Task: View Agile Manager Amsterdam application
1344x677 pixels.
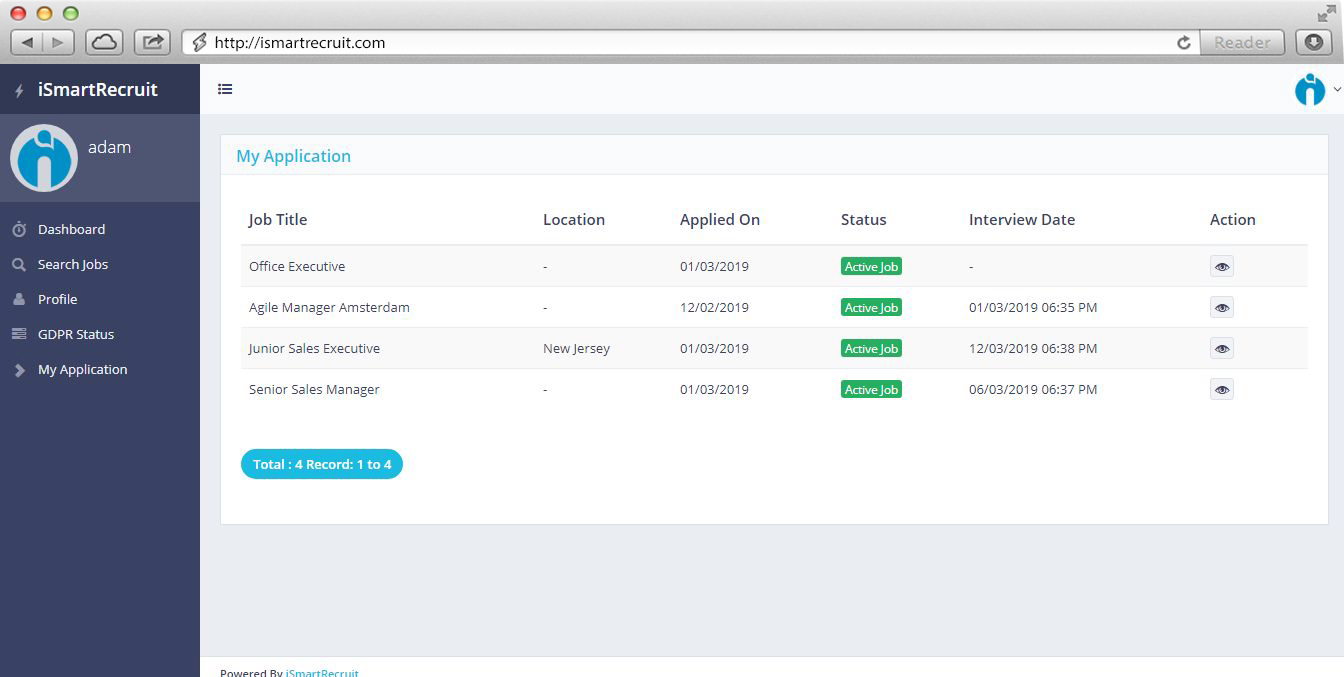Action: (x=1221, y=308)
